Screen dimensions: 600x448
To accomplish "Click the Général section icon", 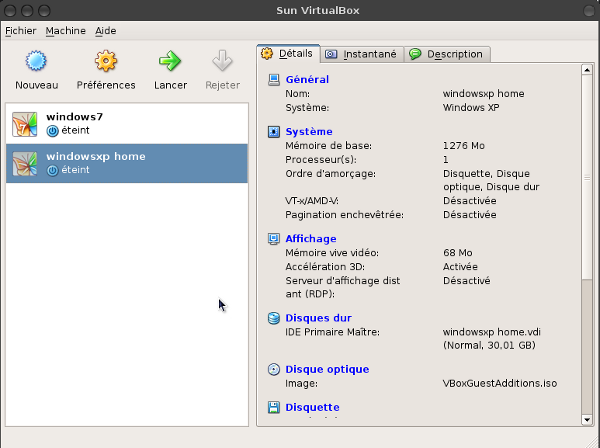I will pos(274,80).
